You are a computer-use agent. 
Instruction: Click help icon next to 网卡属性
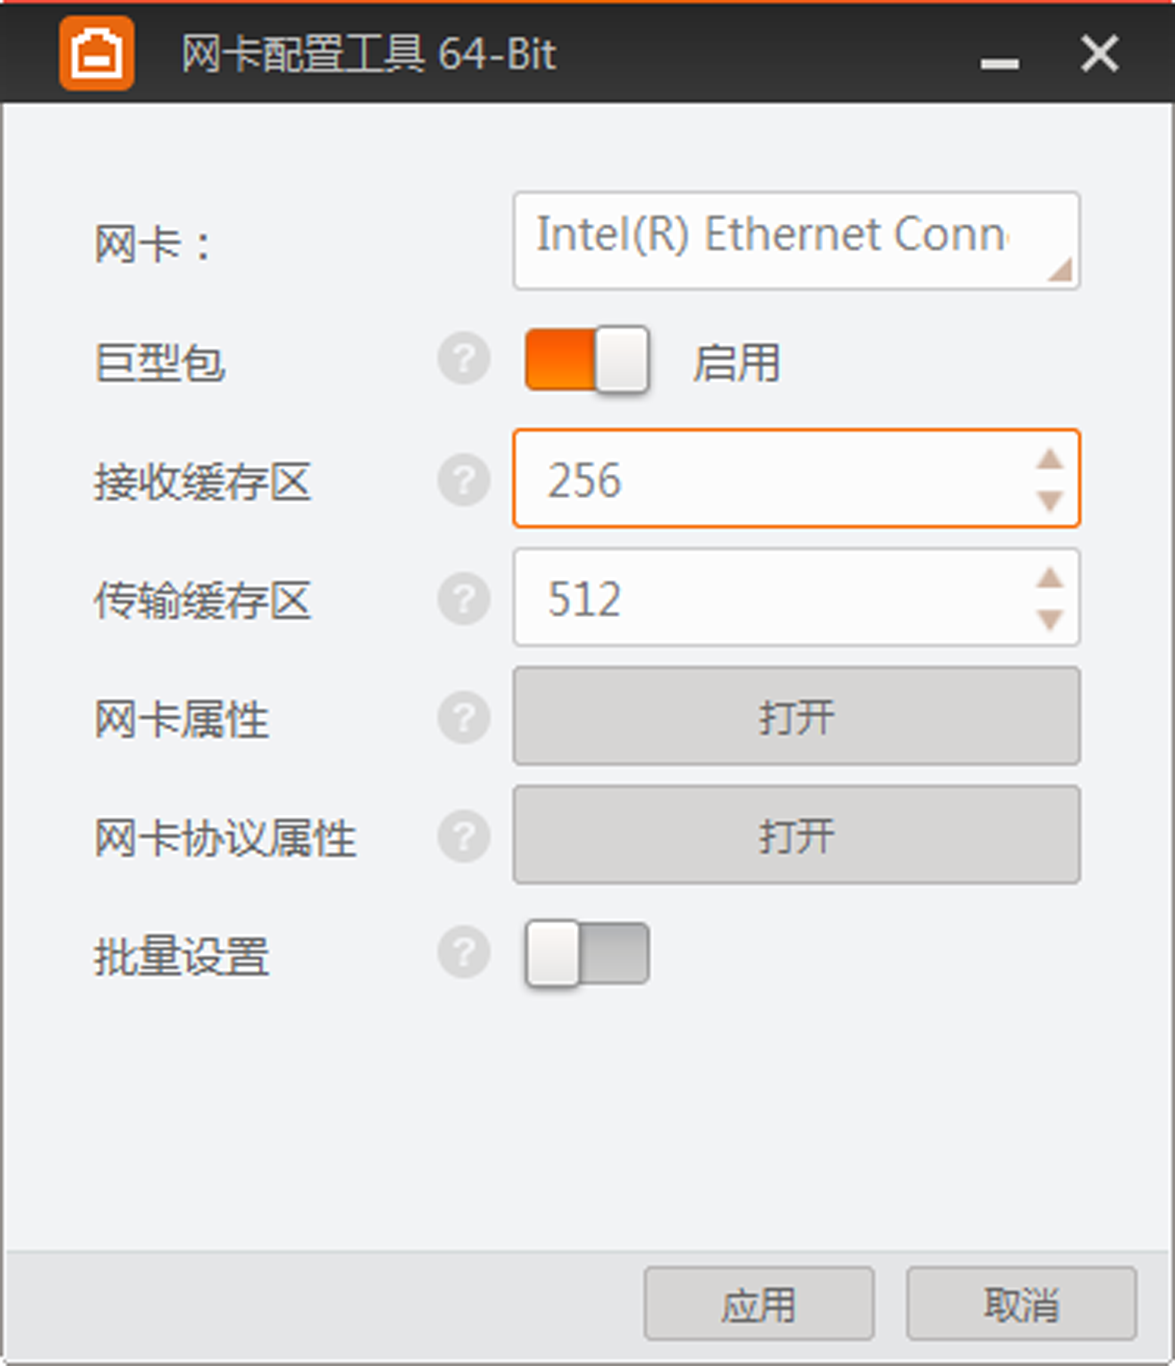pos(463,717)
